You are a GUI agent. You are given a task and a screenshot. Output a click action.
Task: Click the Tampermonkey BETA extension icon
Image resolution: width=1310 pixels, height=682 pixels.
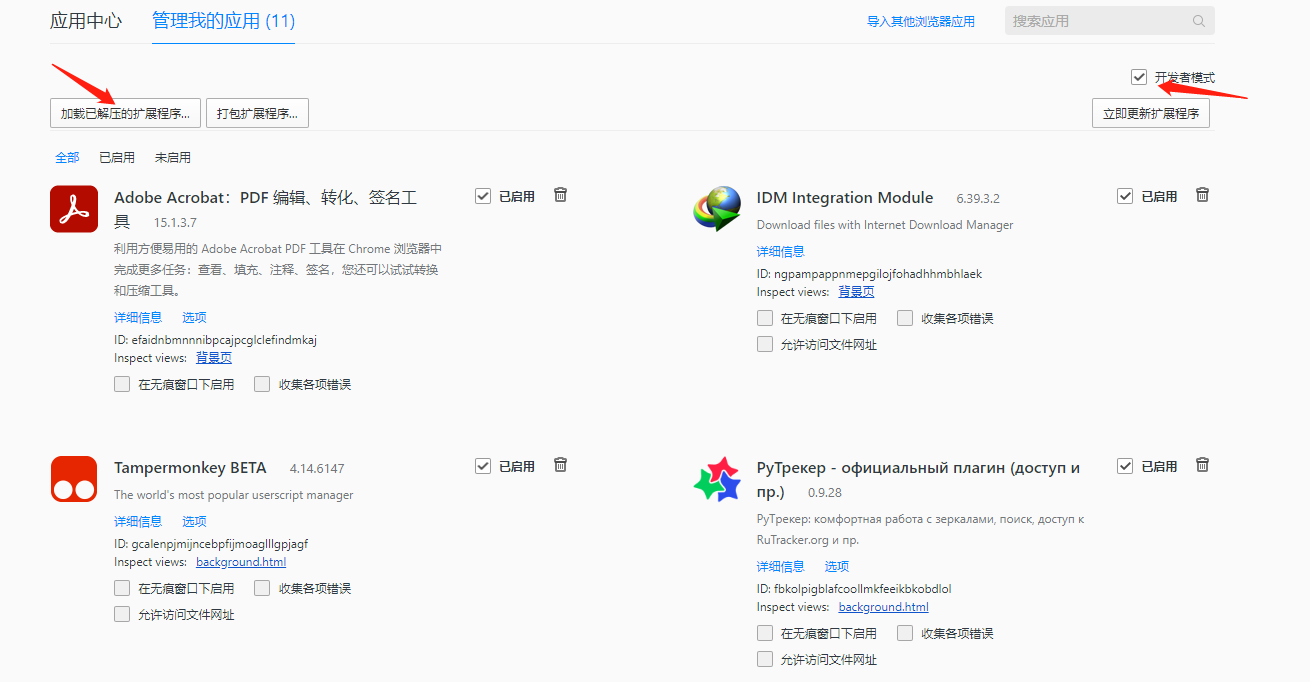73,478
